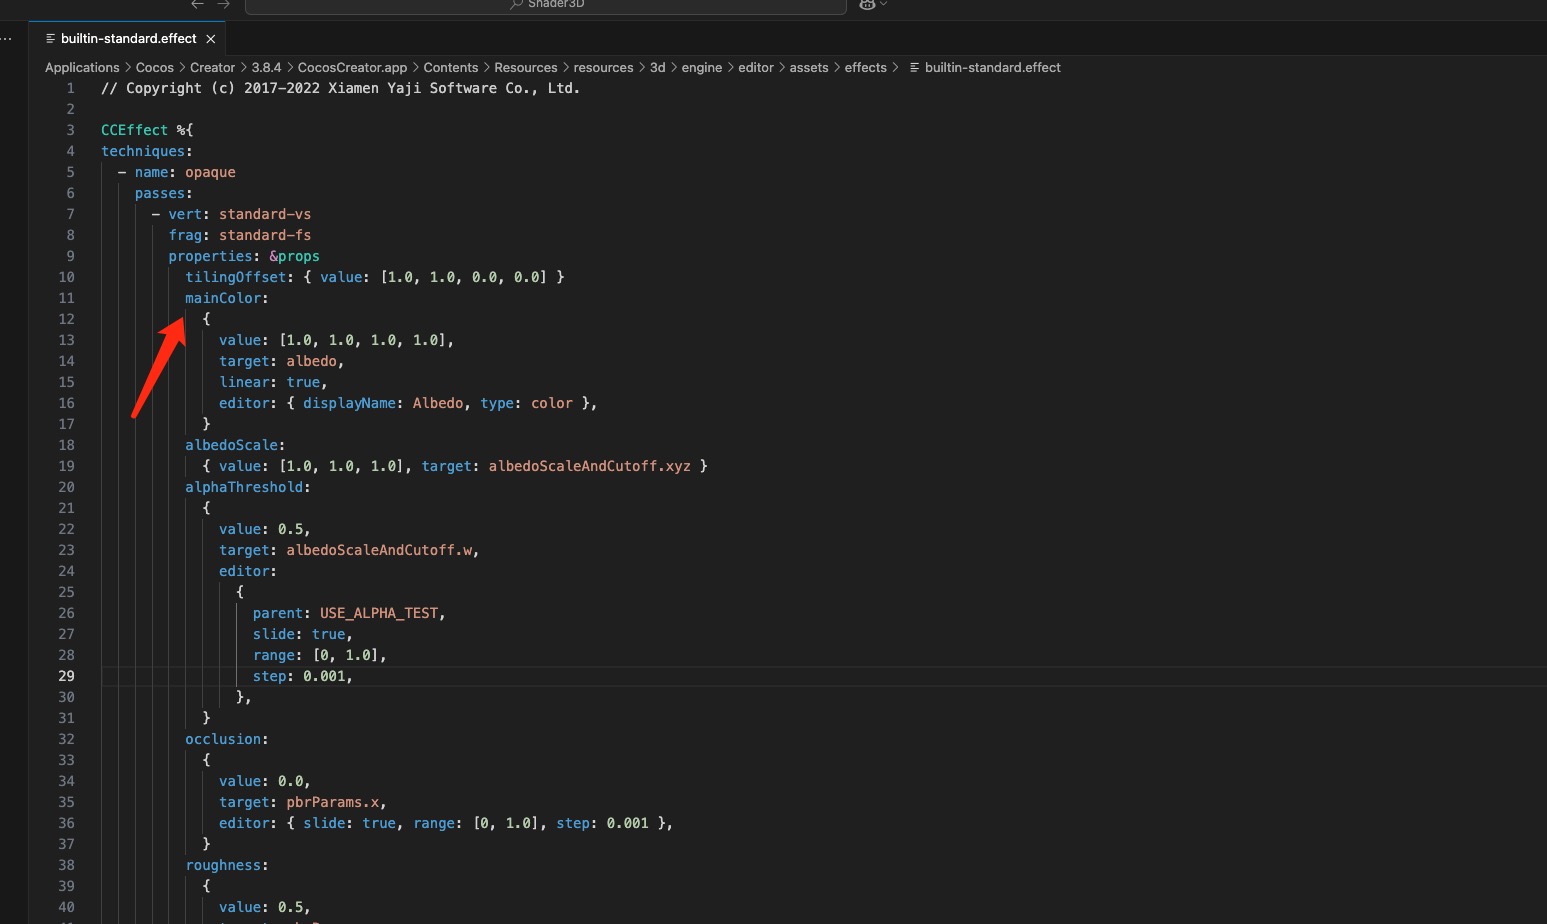
Task: Click the USE_ALPHA_TEST value in code
Action: (379, 613)
